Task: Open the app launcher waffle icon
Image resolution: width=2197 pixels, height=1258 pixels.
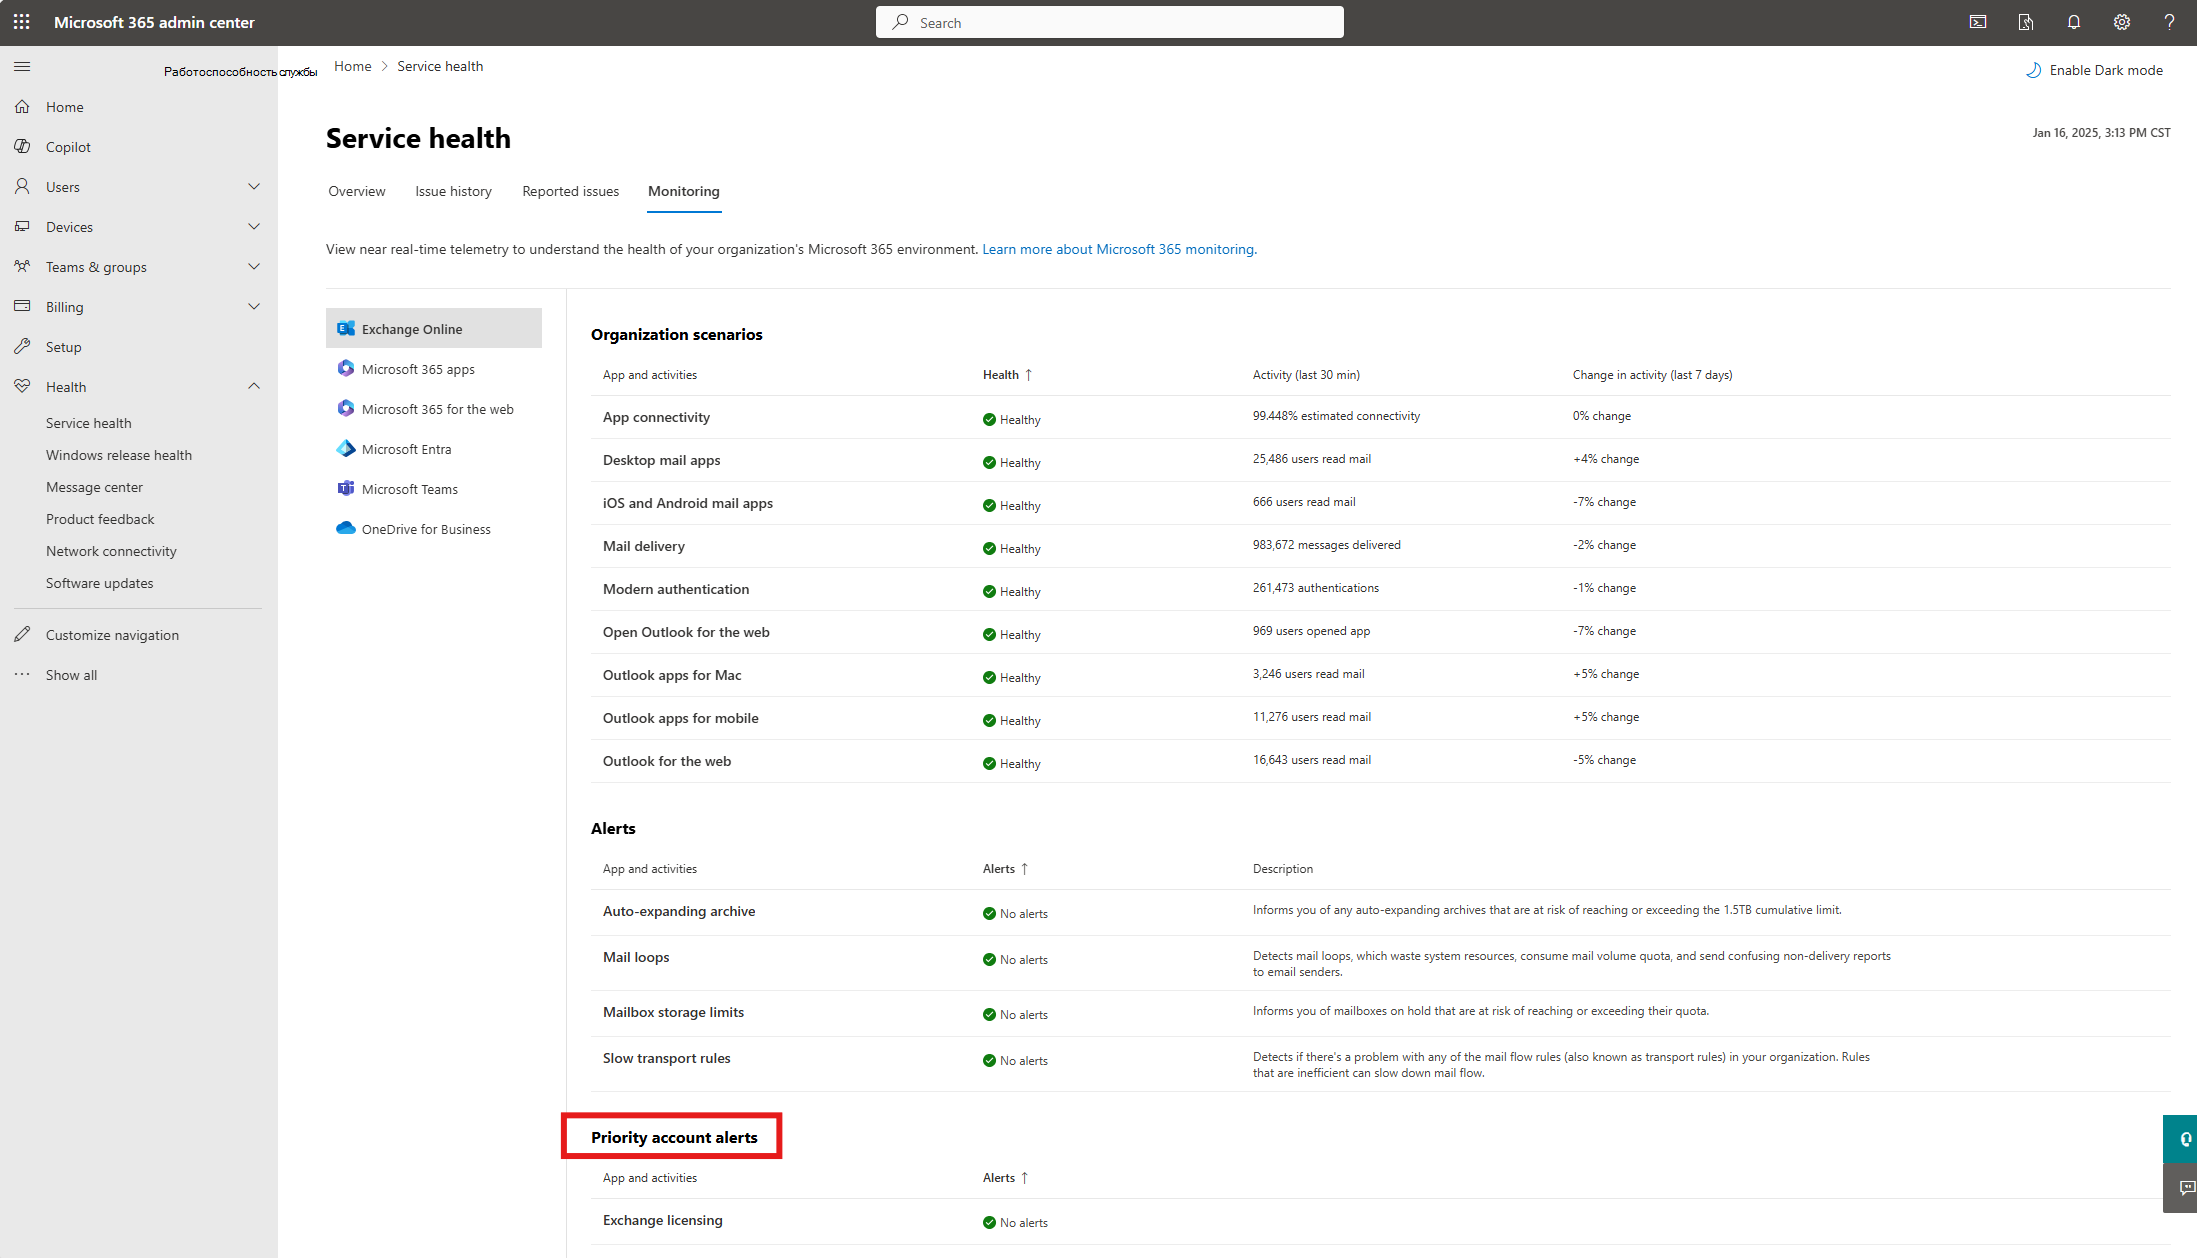Action: click(x=22, y=22)
